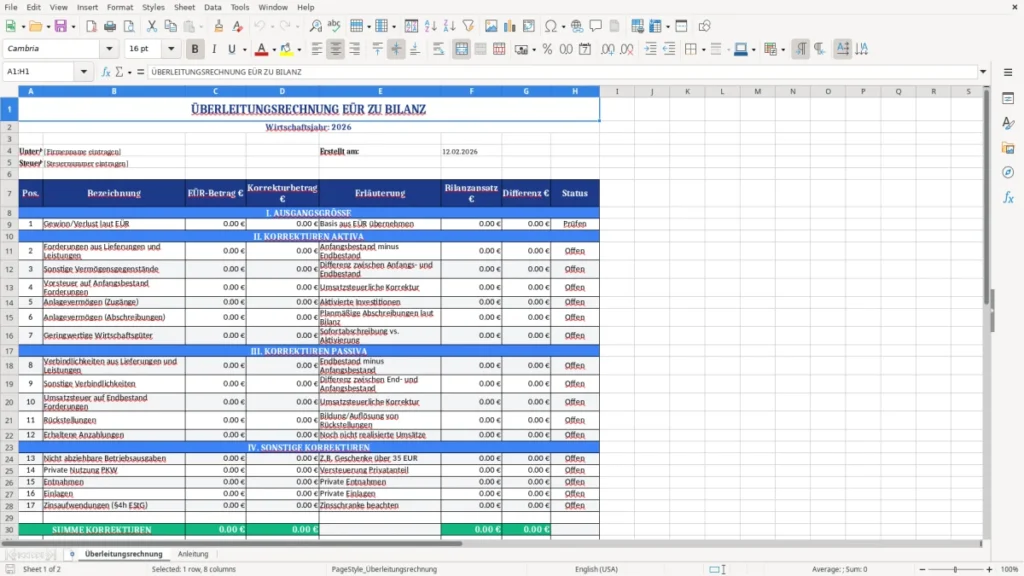The height and width of the screenshot is (576, 1024).
Task: Toggle Center Horizontally alignment
Action: [x=336, y=49]
